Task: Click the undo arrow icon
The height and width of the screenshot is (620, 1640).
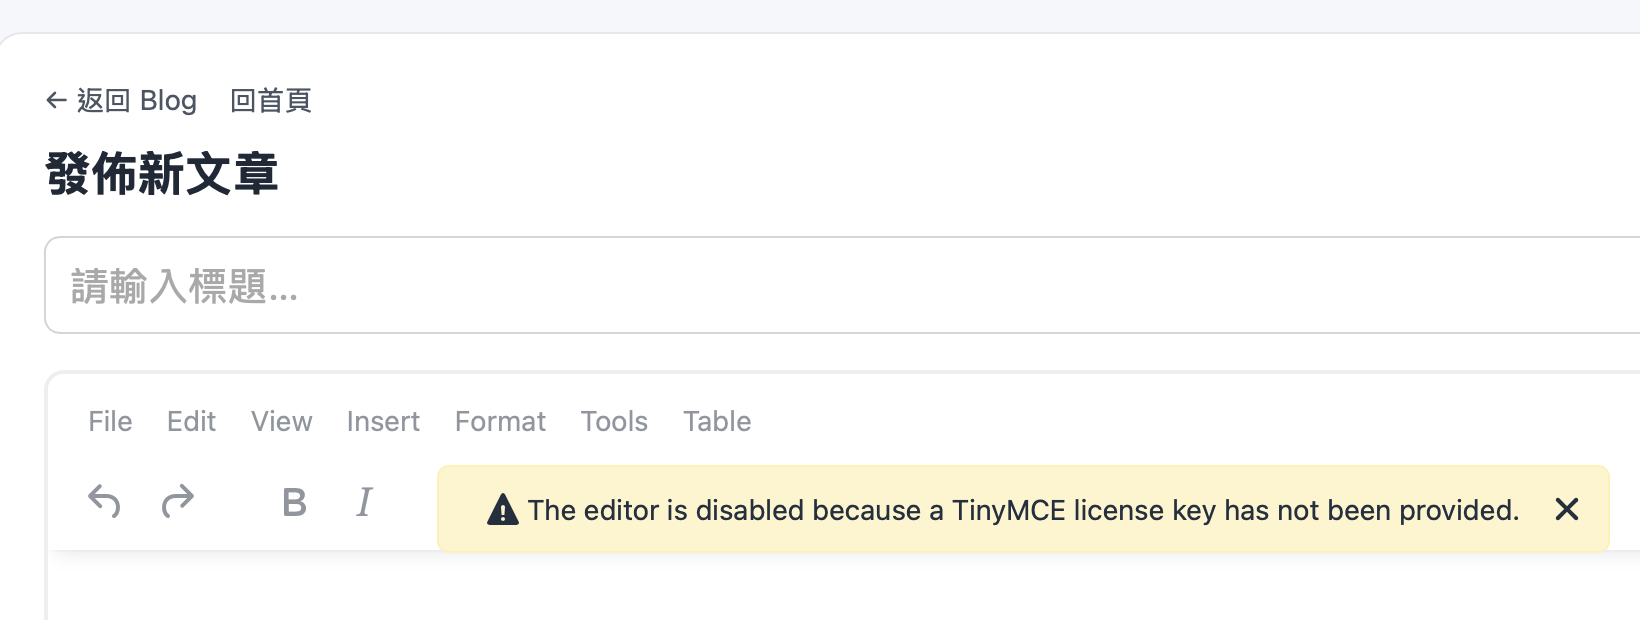Action: (104, 501)
